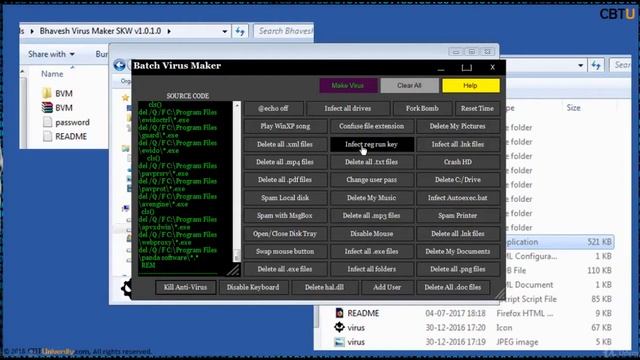The width and height of the screenshot is (640, 360).
Task: Click the Open/Close Disk Tray button
Action: [285, 233]
